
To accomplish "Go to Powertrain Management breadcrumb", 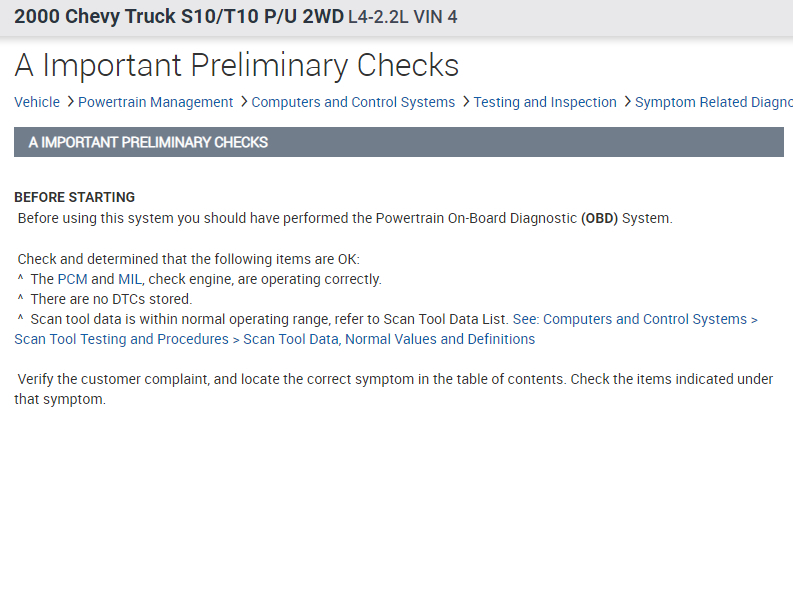I will coord(156,102).
